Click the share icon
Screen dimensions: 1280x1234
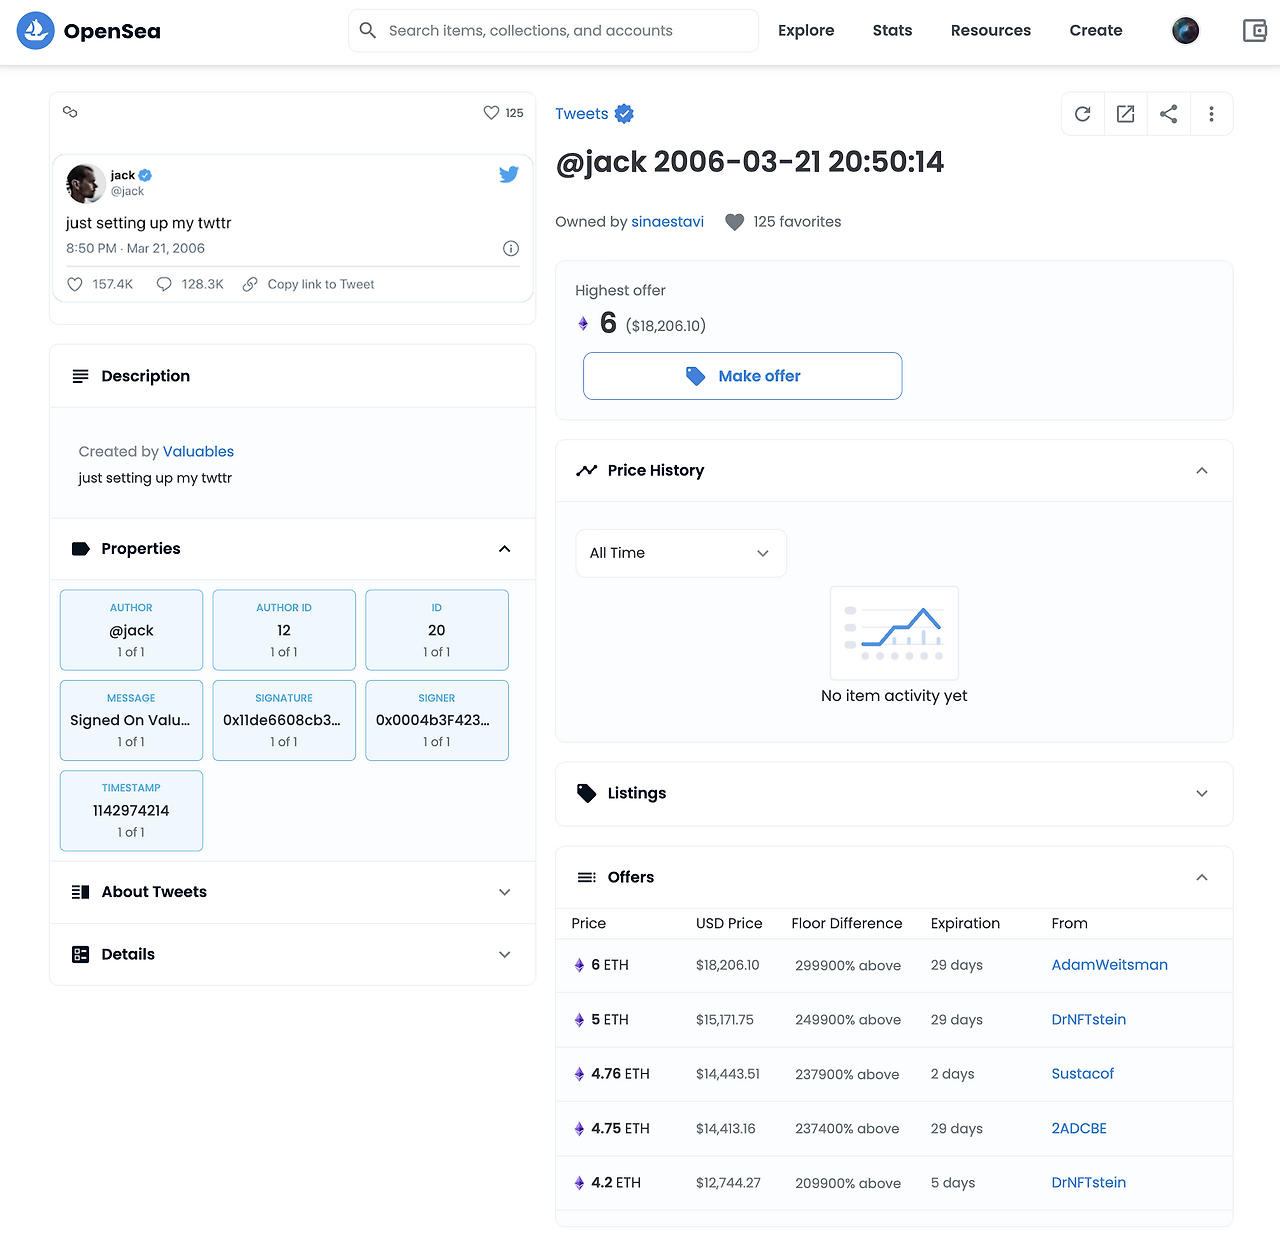click(1168, 114)
